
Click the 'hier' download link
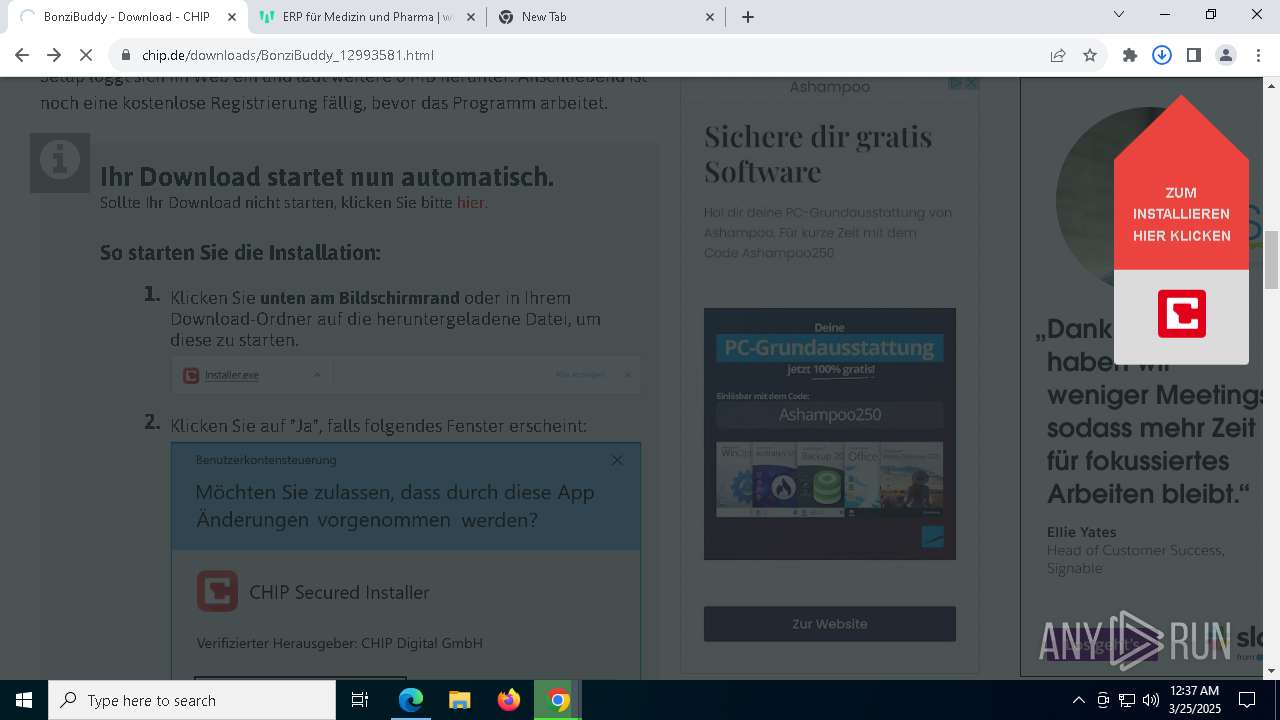[x=470, y=202]
